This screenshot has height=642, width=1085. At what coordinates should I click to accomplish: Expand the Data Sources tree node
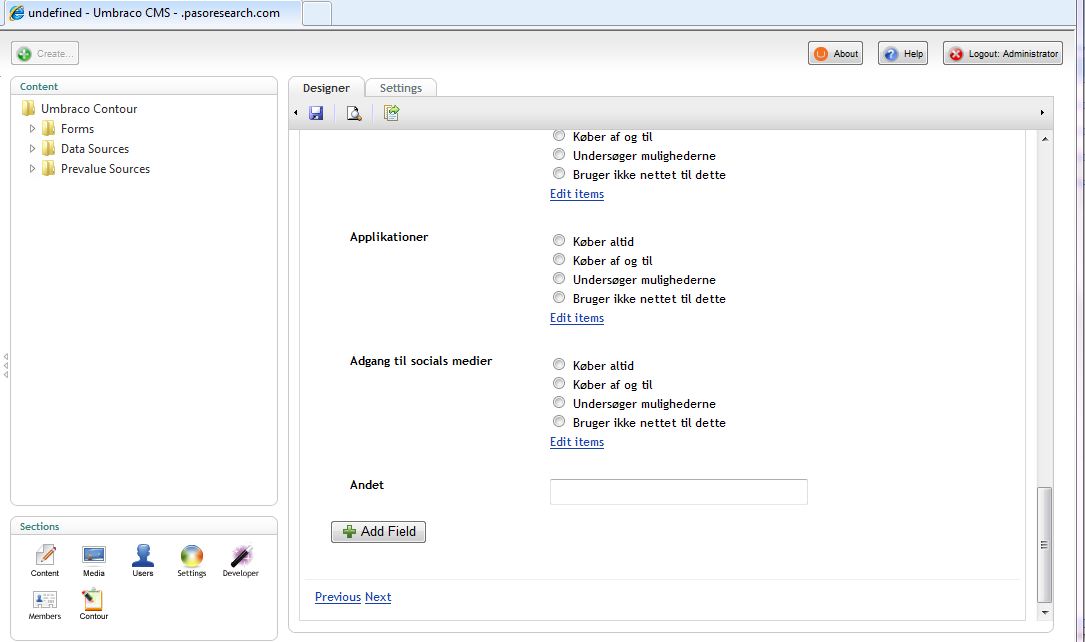point(32,149)
